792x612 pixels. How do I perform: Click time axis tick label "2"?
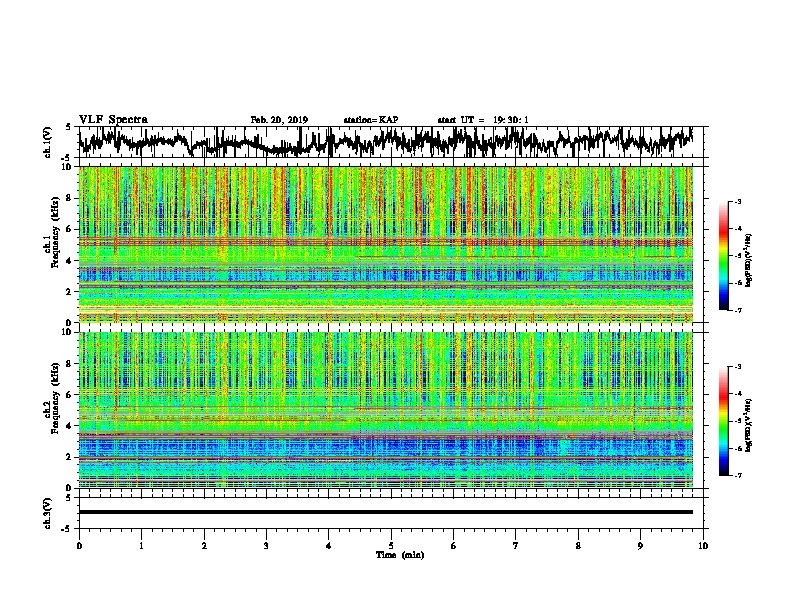click(x=204, y=546)
